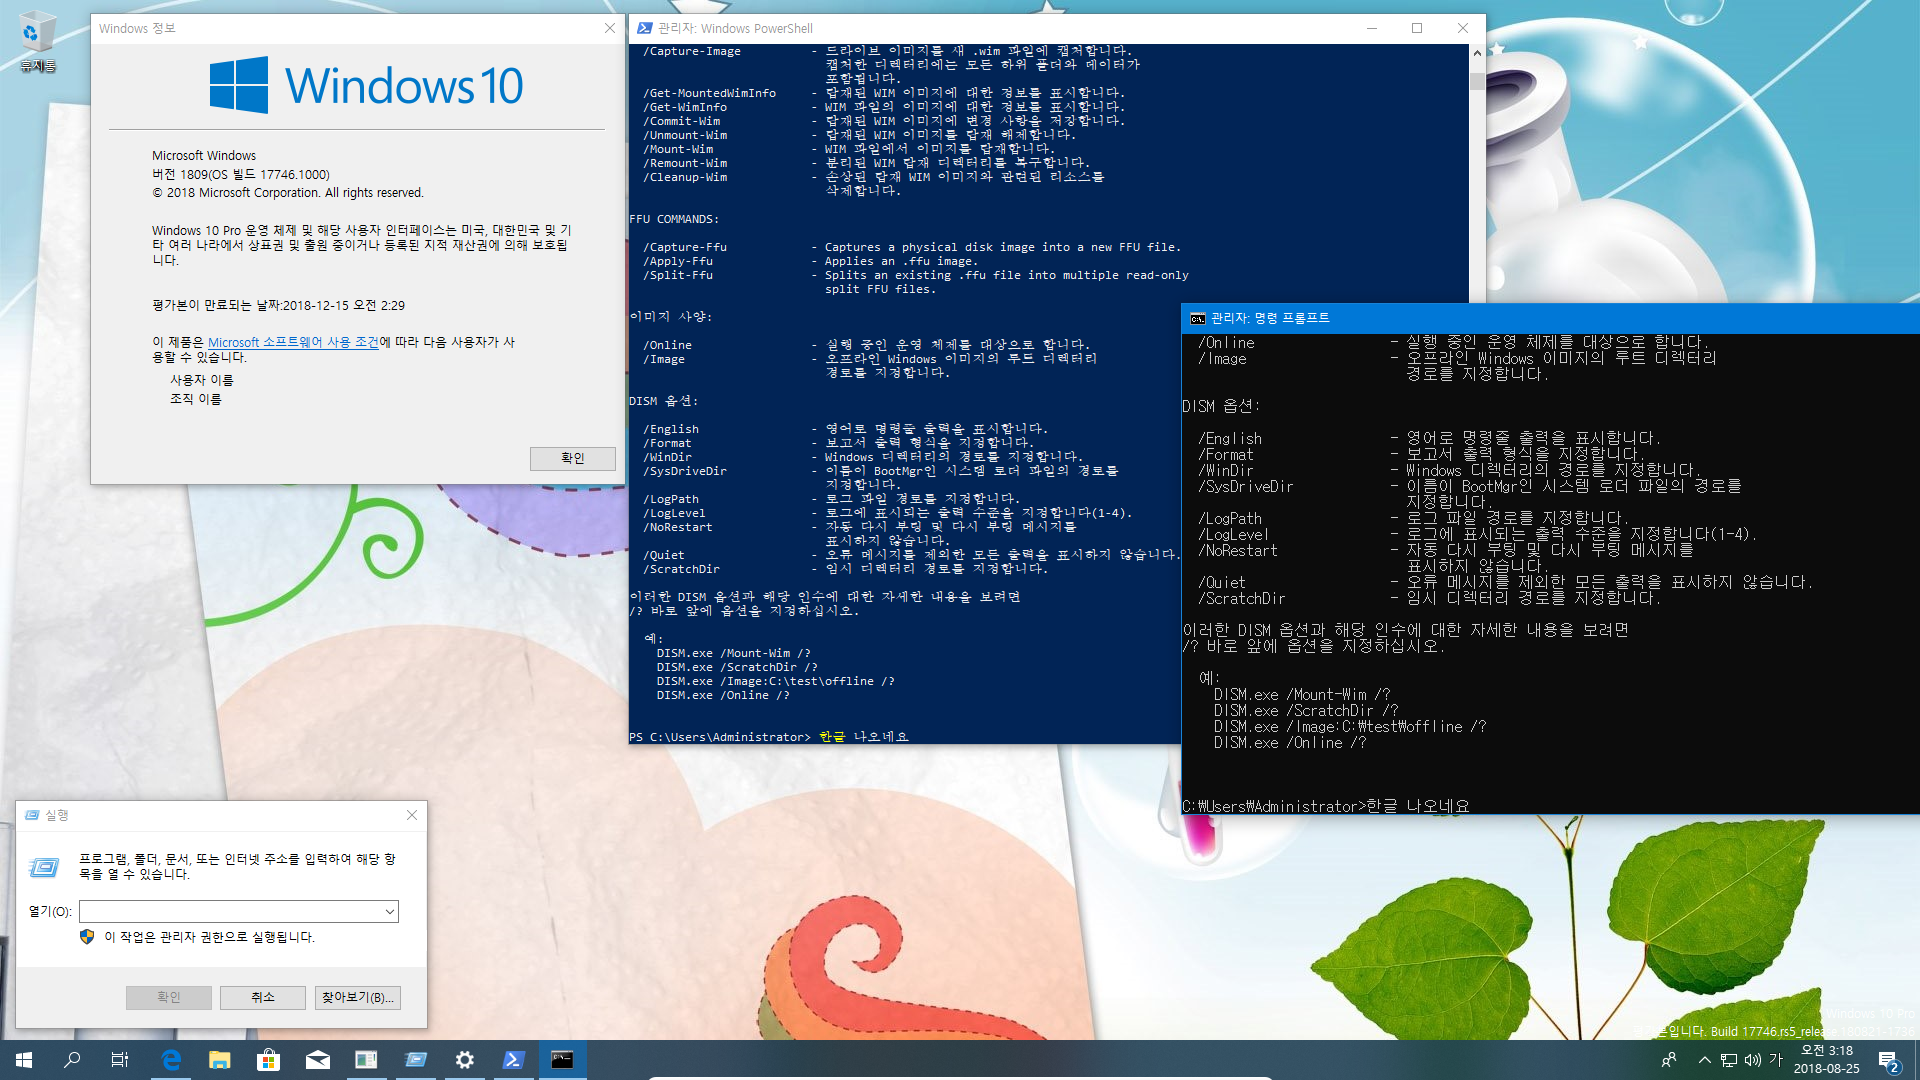Switch to Command Prompt taskbar button
This screenshot has height=1080, width=1920.
click(562, 1060)
